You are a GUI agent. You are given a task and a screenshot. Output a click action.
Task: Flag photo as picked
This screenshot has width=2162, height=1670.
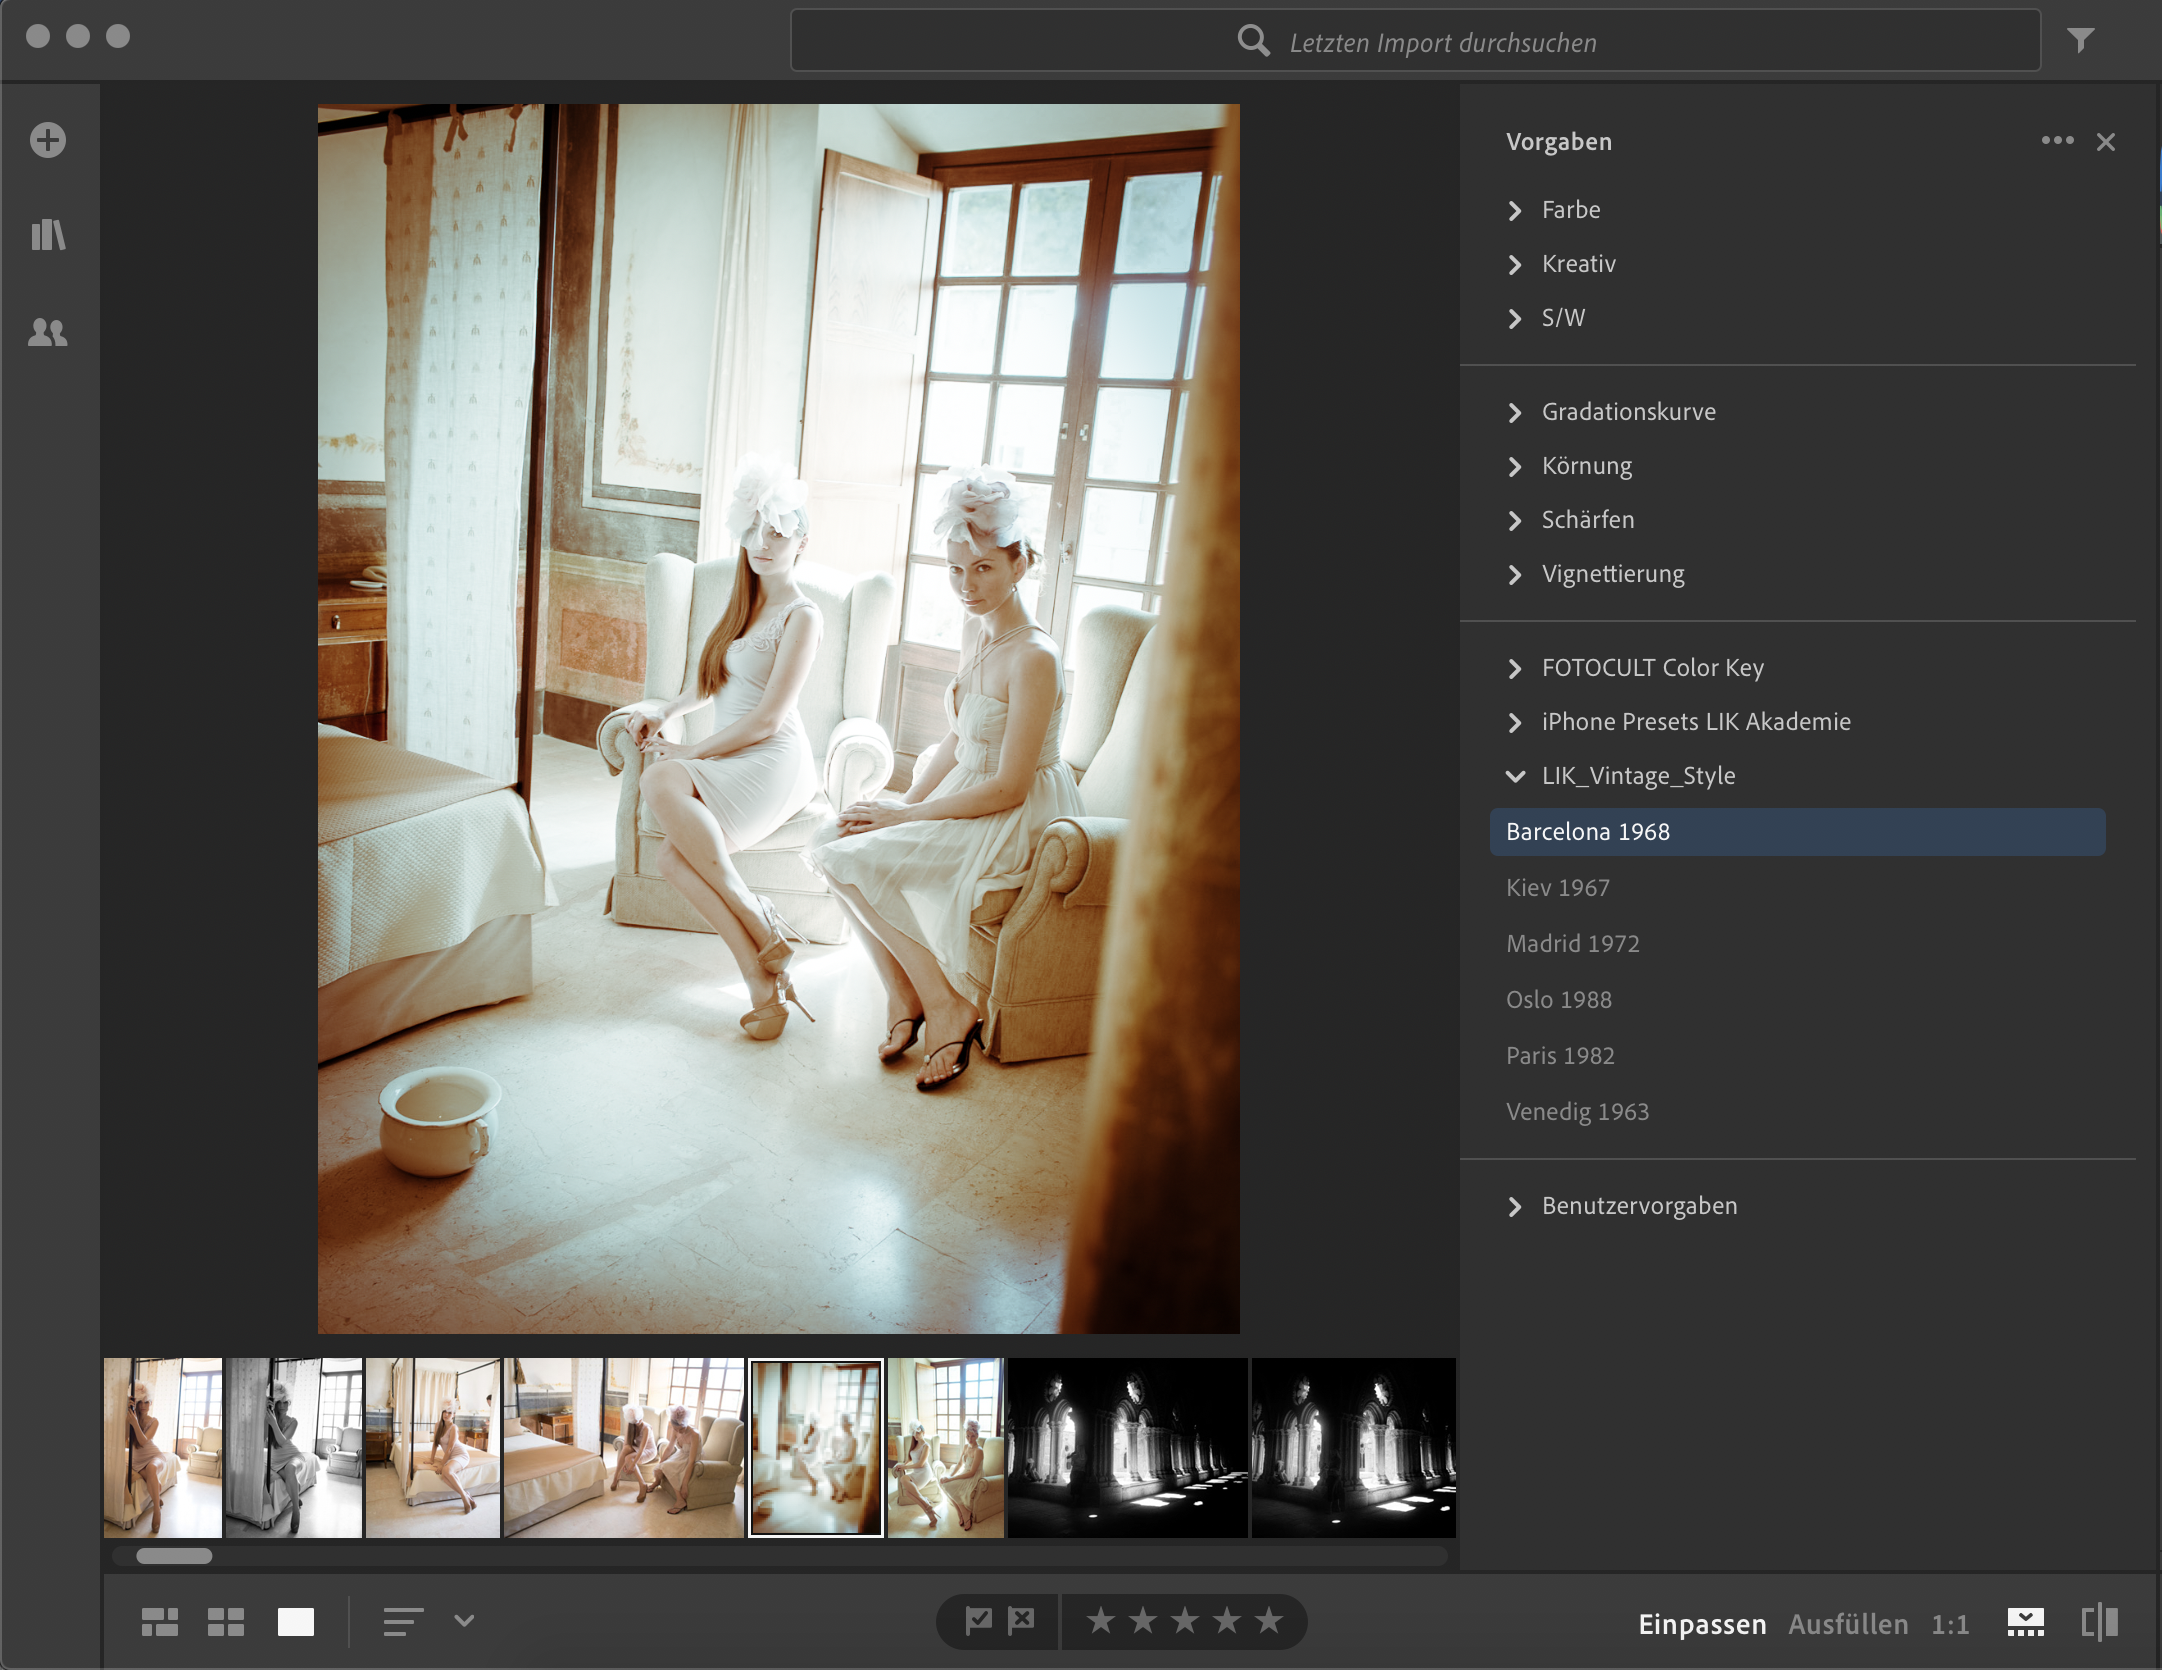978,1620
